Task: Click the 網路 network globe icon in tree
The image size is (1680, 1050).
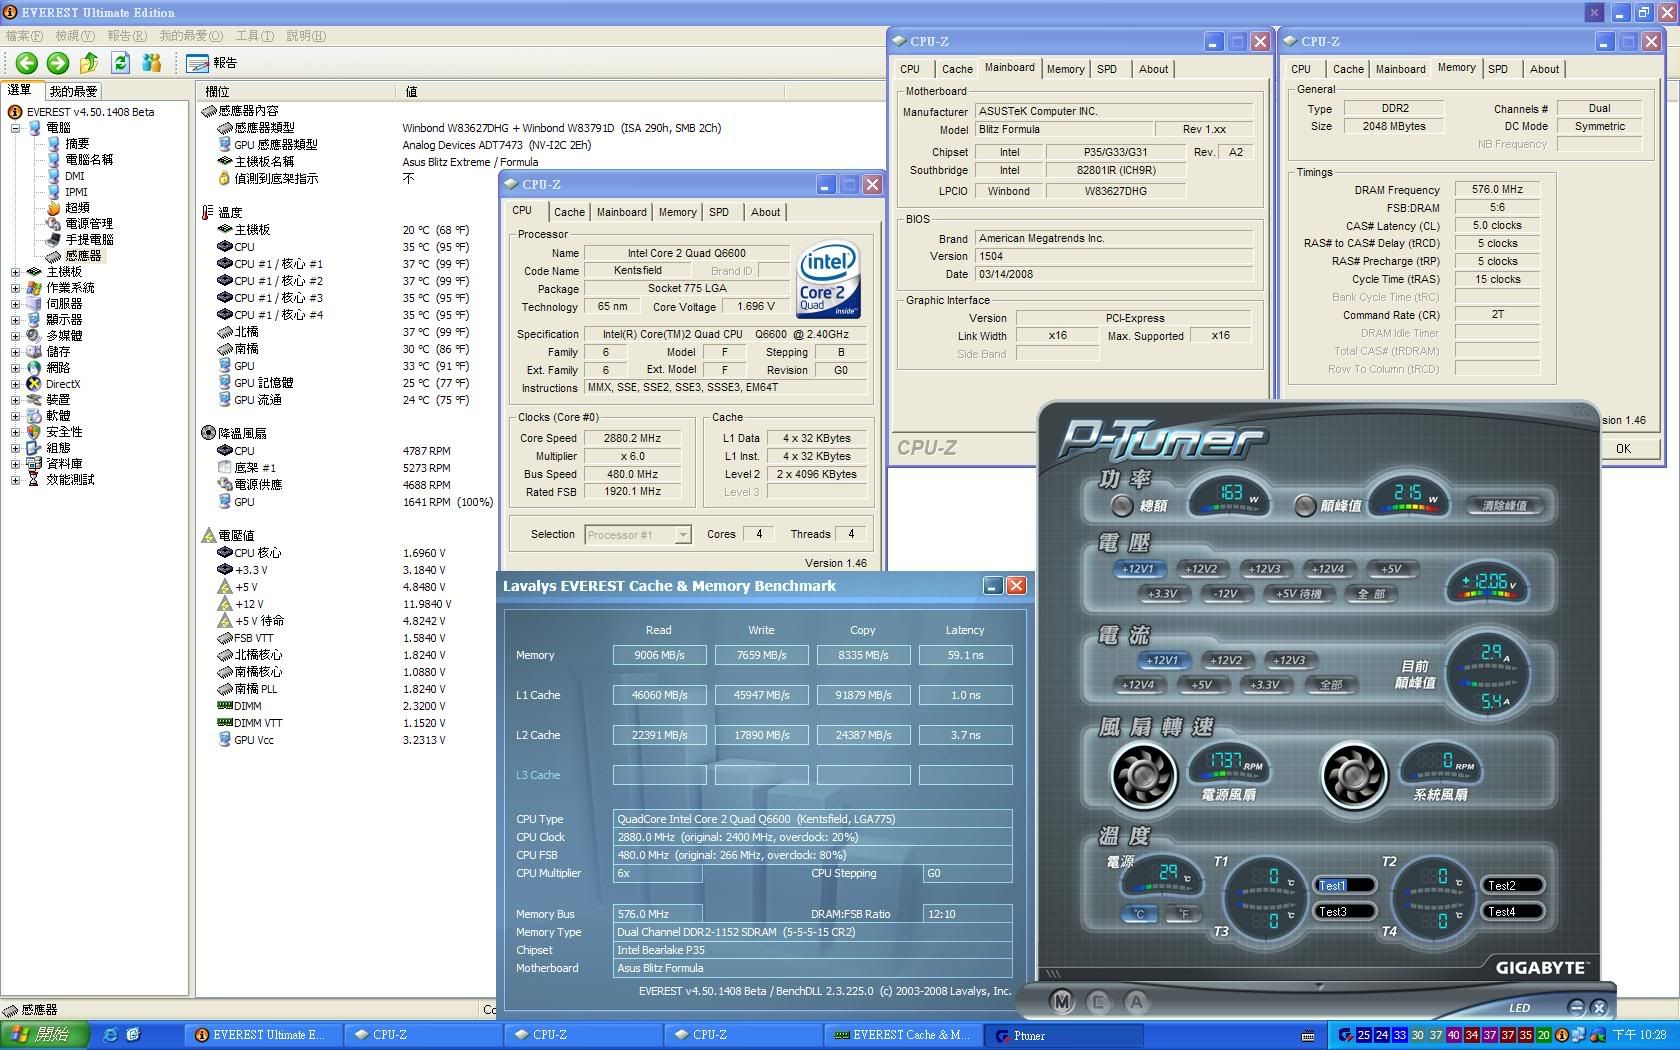Action: (x=35, y=368)
